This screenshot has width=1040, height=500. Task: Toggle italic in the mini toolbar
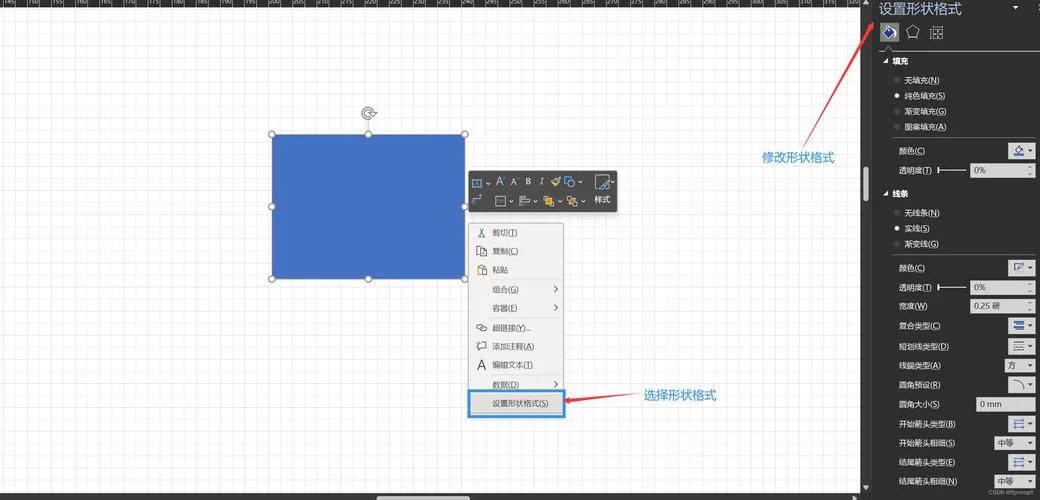pos(542,182)
